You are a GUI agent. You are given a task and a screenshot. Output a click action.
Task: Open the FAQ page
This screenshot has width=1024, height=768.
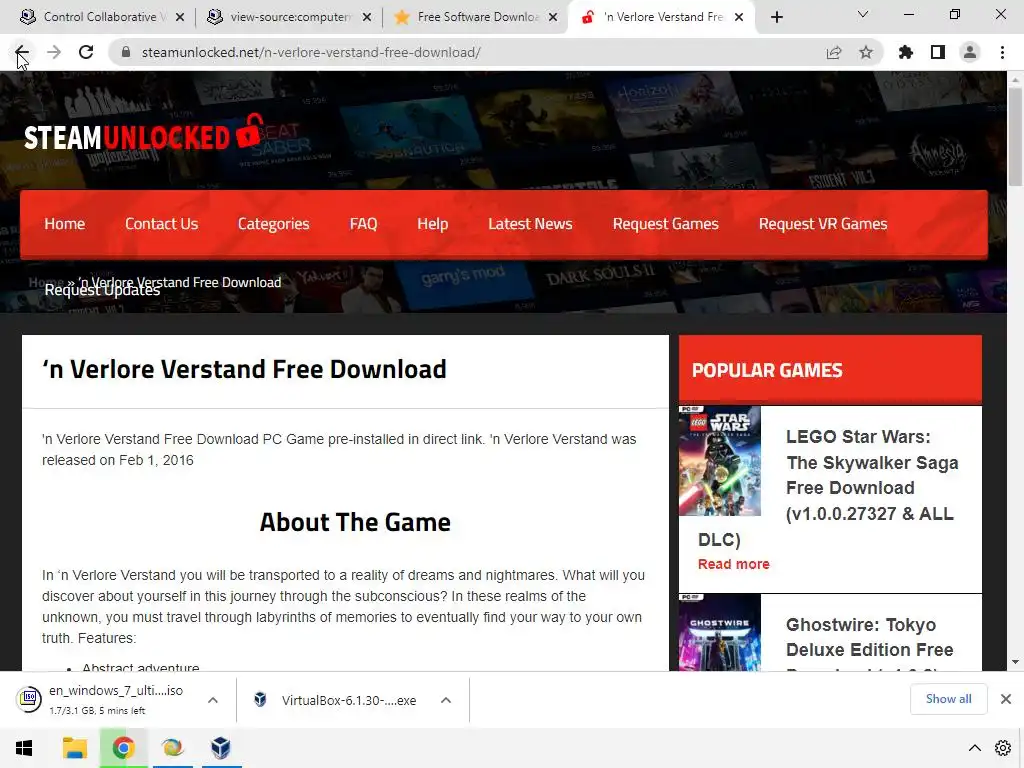(x=363, y=224)
